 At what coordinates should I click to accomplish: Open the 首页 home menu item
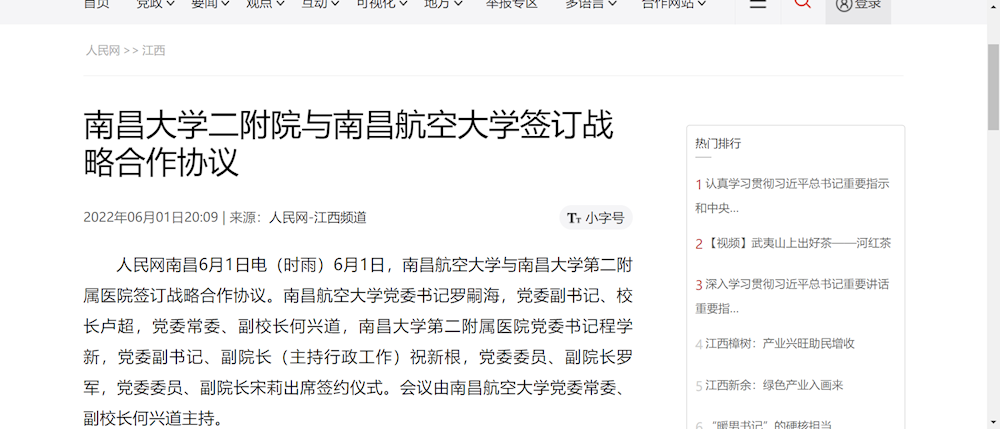click(96, 3)
